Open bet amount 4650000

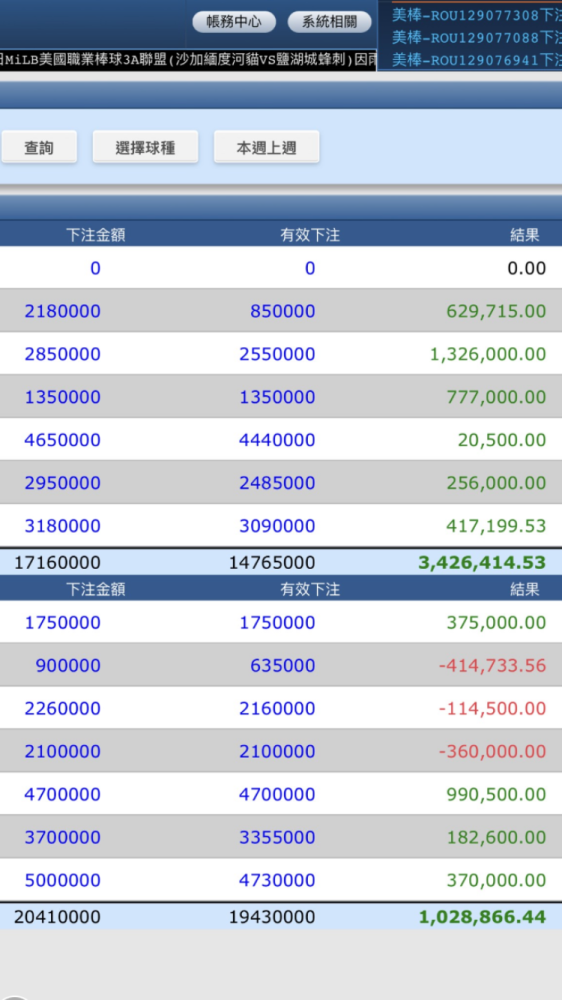click(63, 440)
